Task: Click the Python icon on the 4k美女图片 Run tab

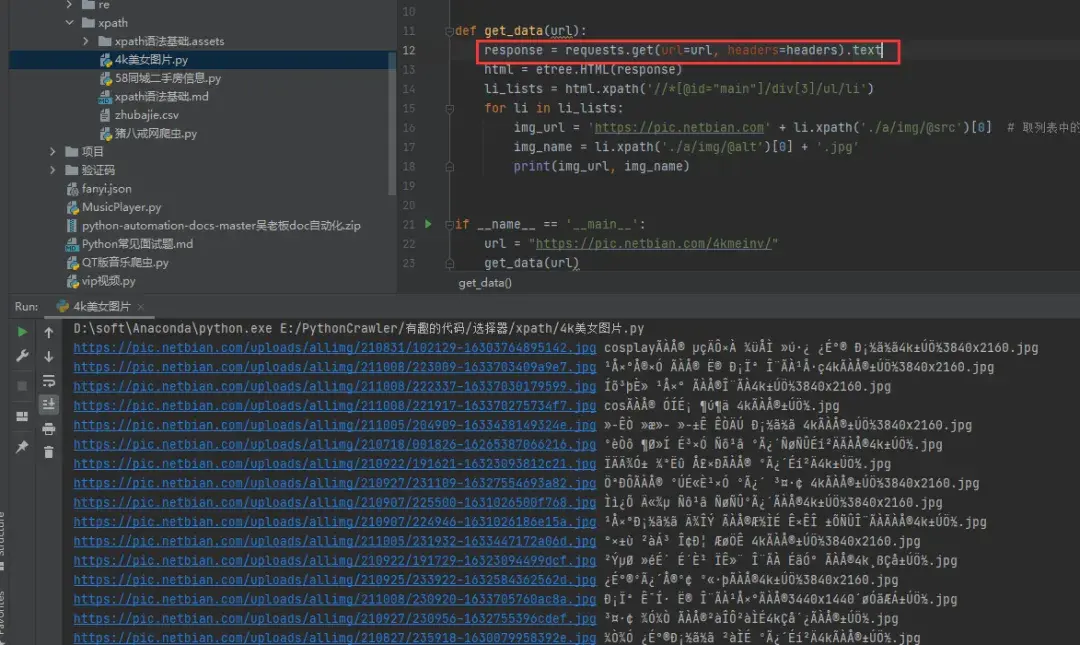Action: (62, 306)
